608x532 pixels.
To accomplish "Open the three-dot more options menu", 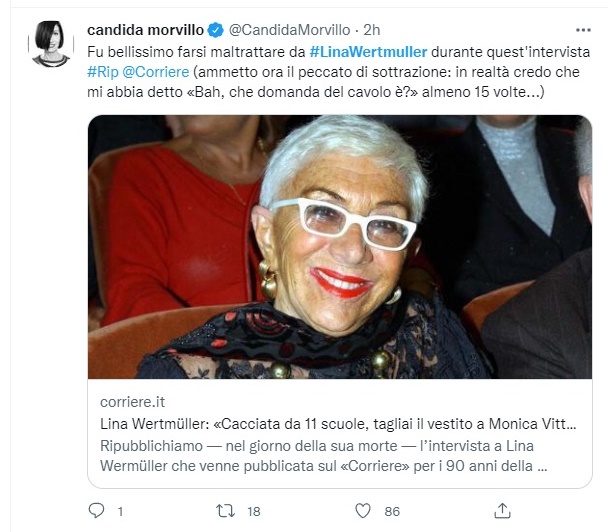I will click(583, 30).
